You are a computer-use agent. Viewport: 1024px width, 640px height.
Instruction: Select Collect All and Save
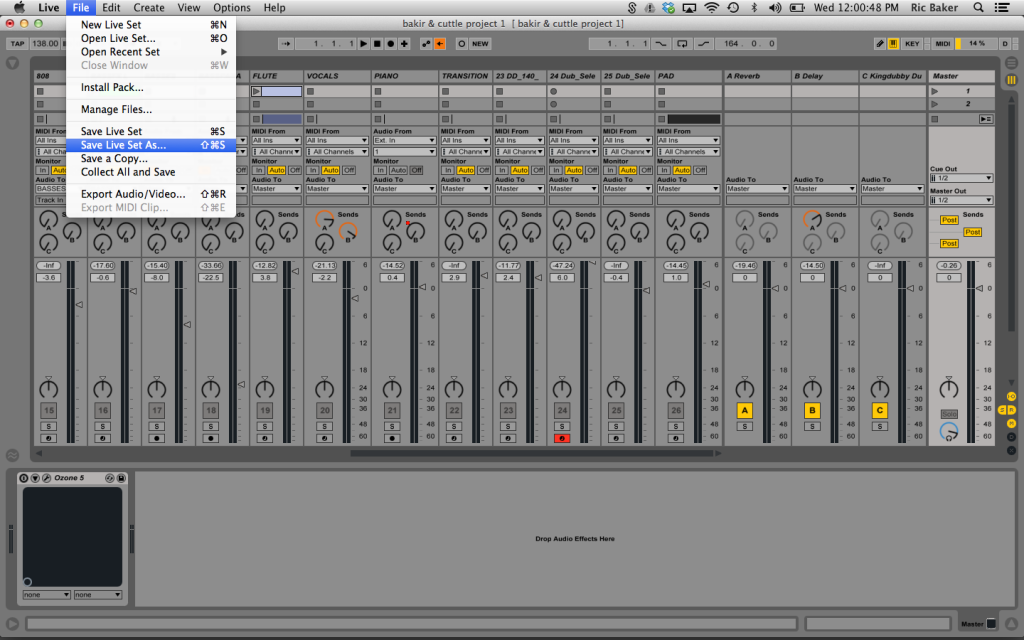click(151, 172)
